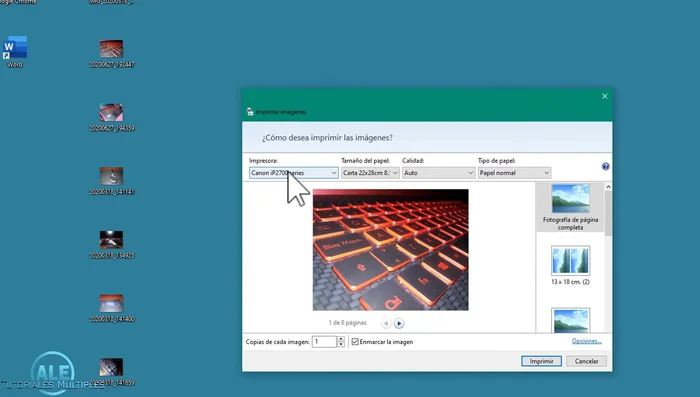Click the keyboard photo print preview
This screenshot has height=397, width=700.
click(x=391, y=250)
